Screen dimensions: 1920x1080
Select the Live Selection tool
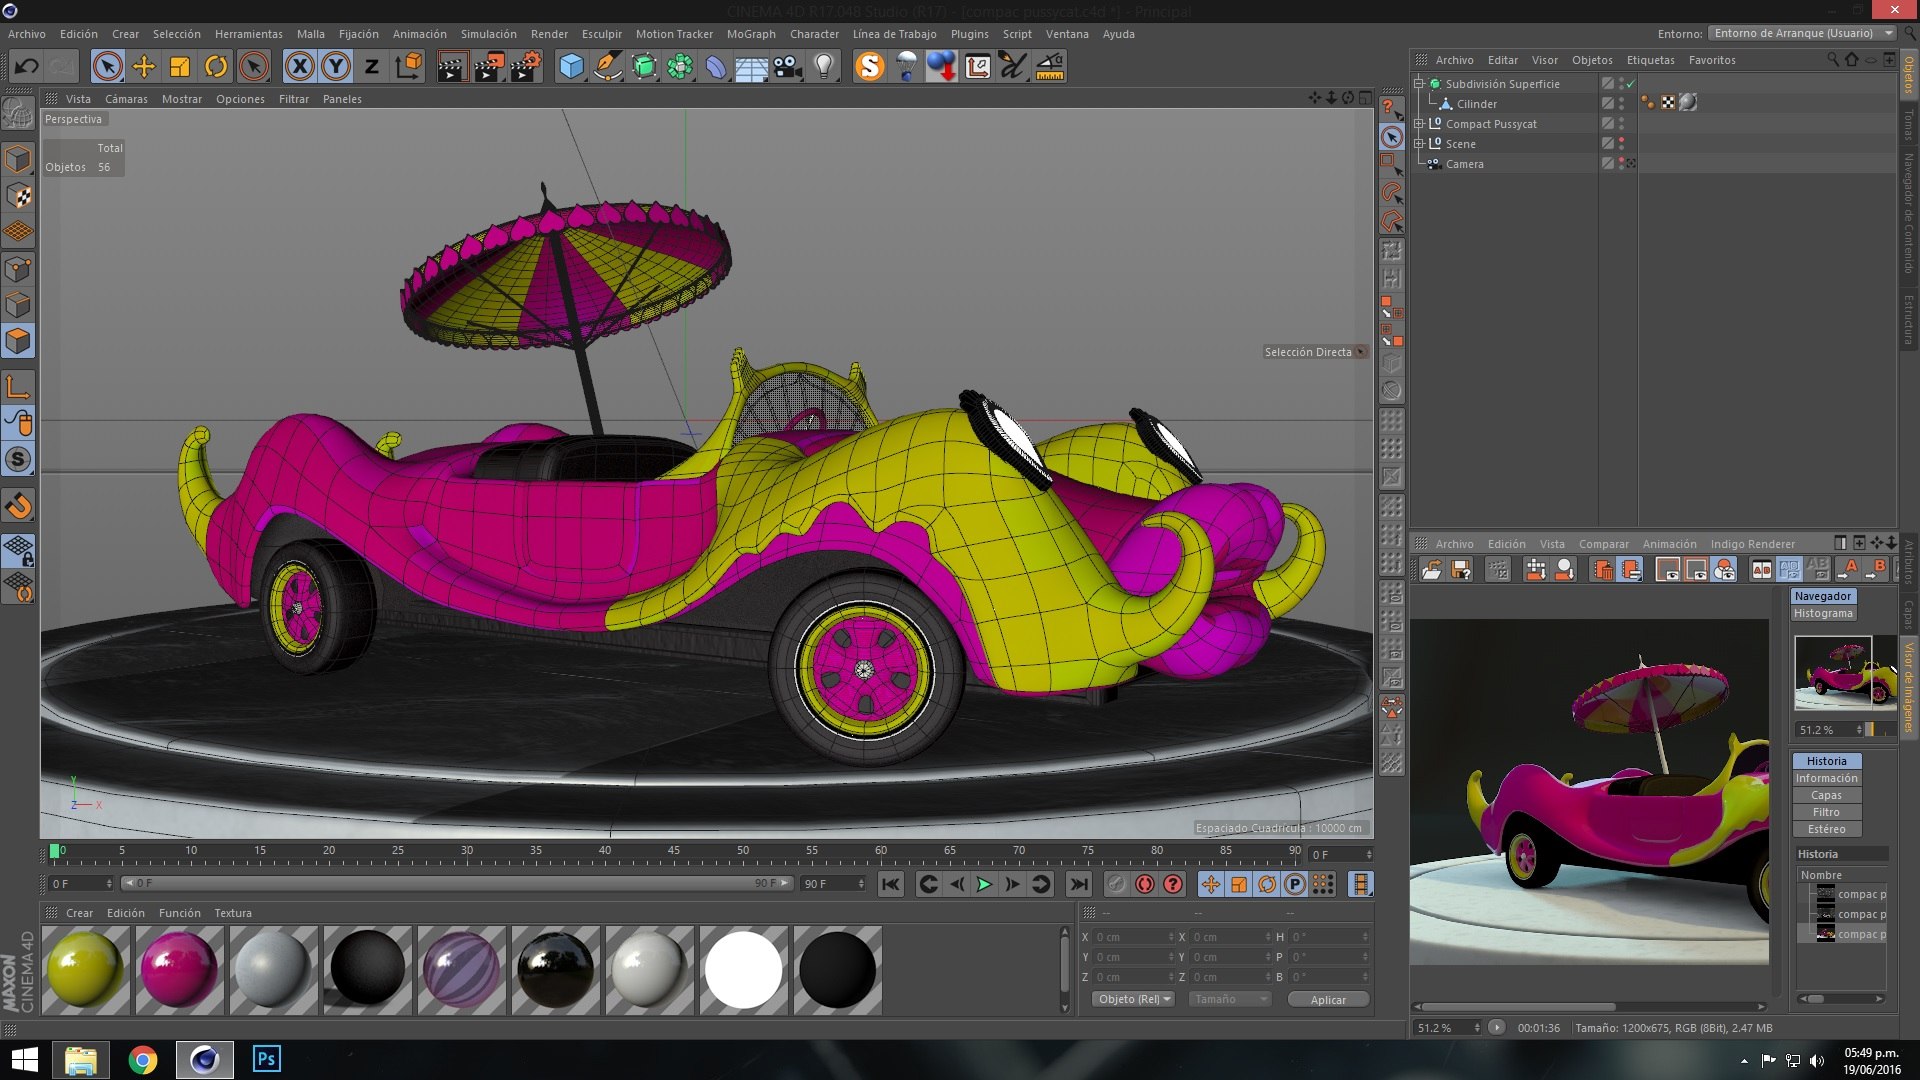[107, 67]
